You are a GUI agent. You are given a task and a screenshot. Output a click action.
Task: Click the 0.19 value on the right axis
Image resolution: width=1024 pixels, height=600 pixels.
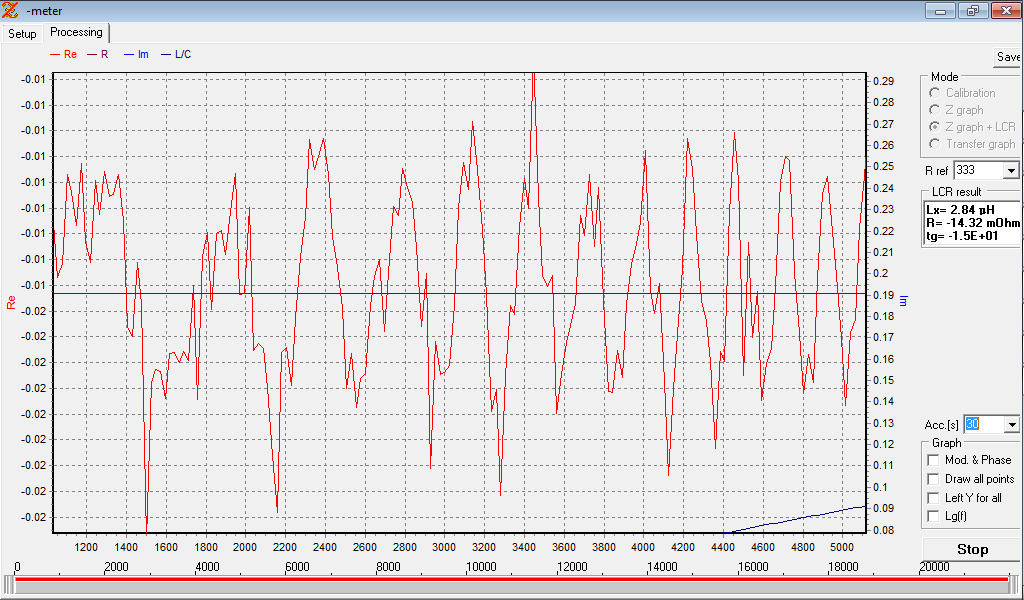coord(883,294)
